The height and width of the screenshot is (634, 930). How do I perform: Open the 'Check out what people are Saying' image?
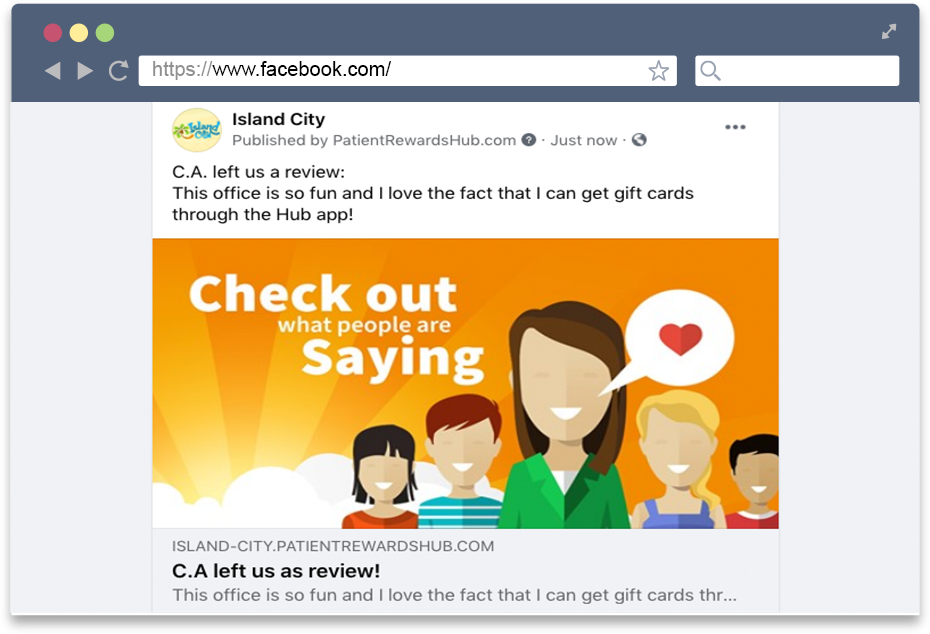[x=466, y=383]
